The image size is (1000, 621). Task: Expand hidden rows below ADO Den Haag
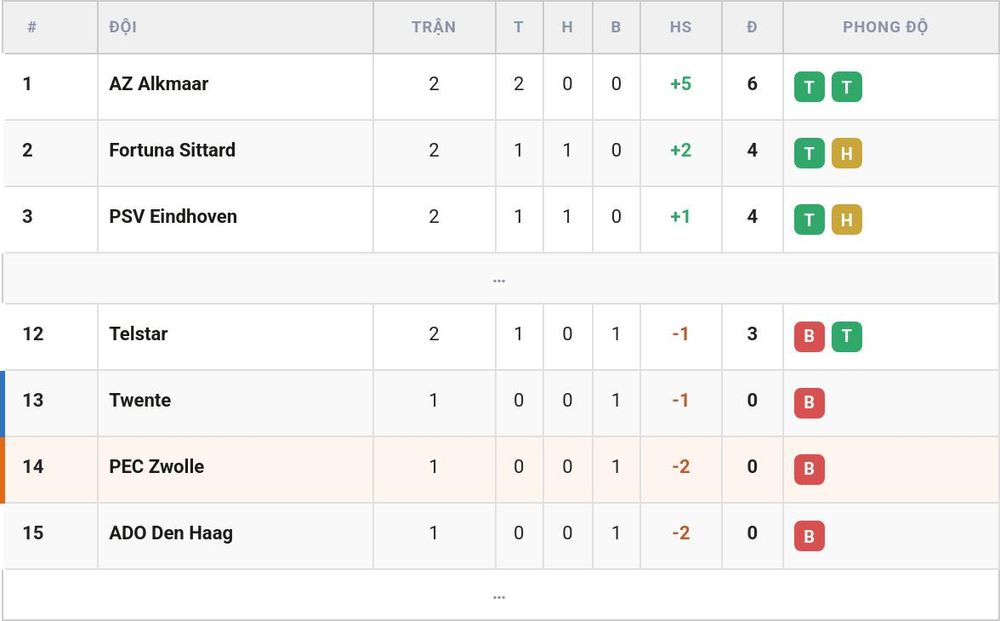(499, 595)
